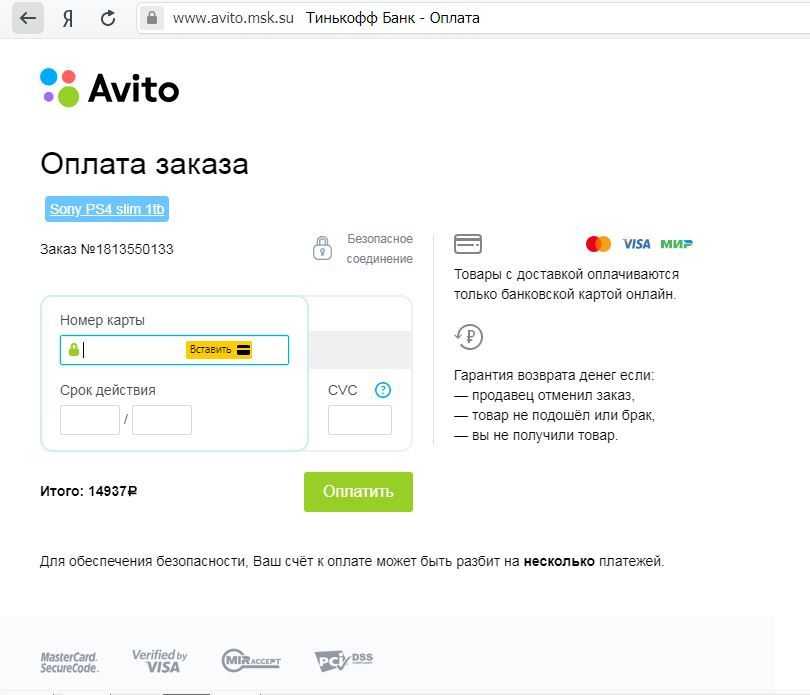The width and height of the screenshot is (810, 695).
Task: Select the expiry year field
Action: [x=162, y=420]
